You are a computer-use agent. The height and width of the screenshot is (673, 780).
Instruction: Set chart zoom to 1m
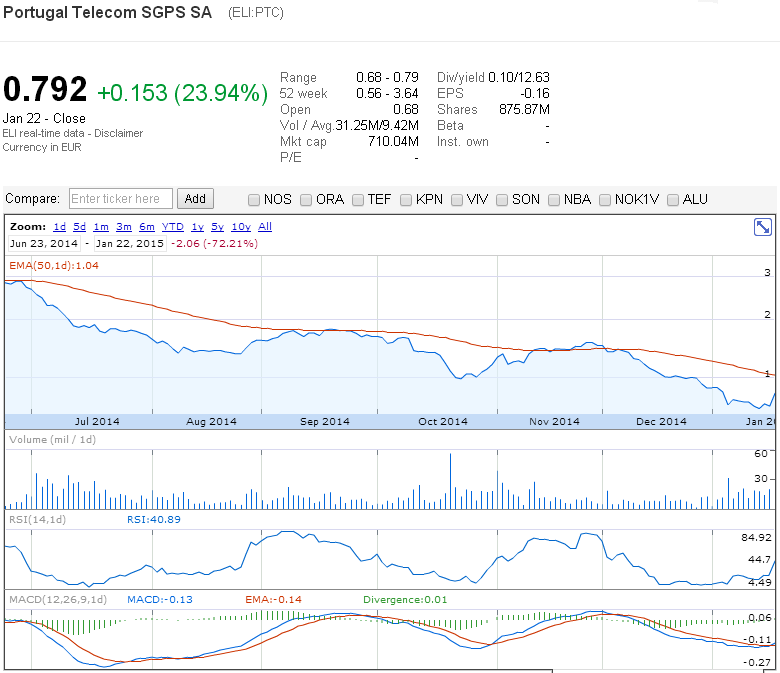click(x=101, y=227)
